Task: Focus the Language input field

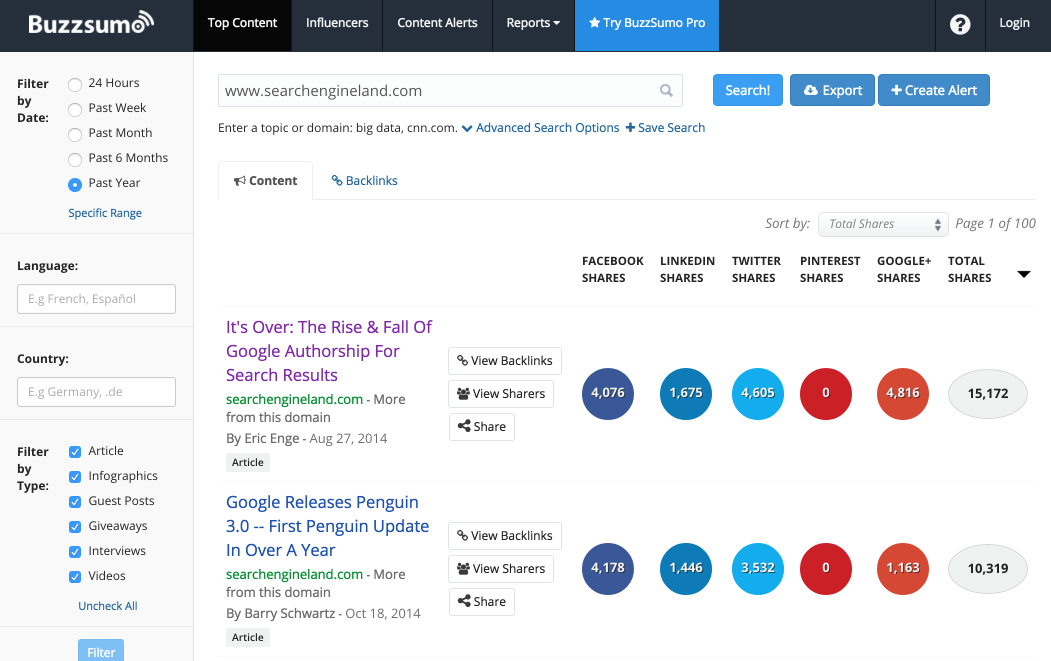Action: 97,299
